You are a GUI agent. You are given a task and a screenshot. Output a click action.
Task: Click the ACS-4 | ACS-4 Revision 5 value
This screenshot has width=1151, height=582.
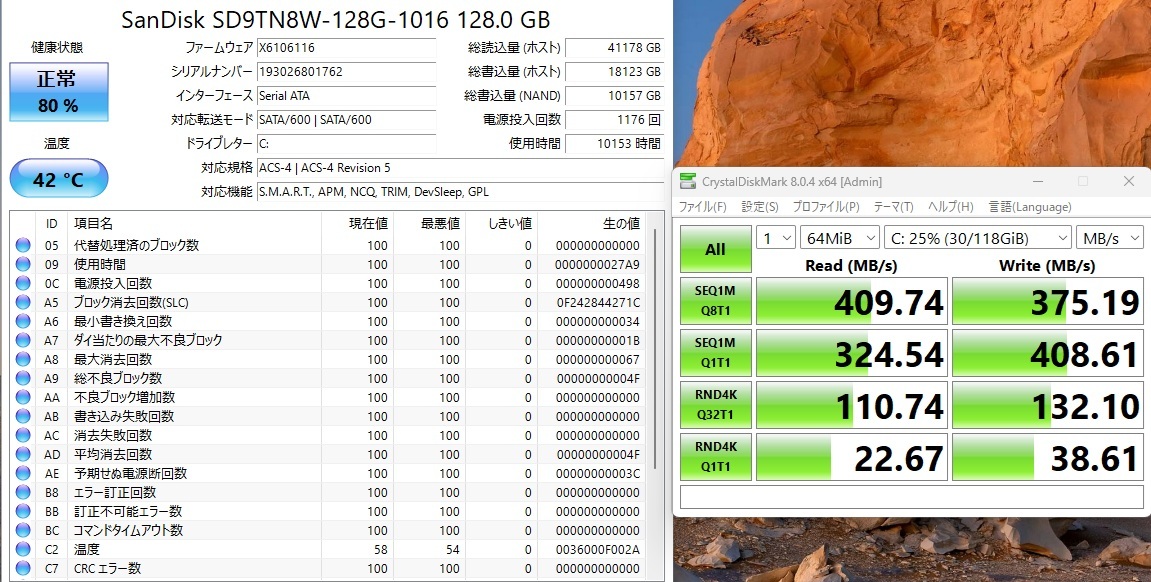pyautogui.click(x=460, y=167)
